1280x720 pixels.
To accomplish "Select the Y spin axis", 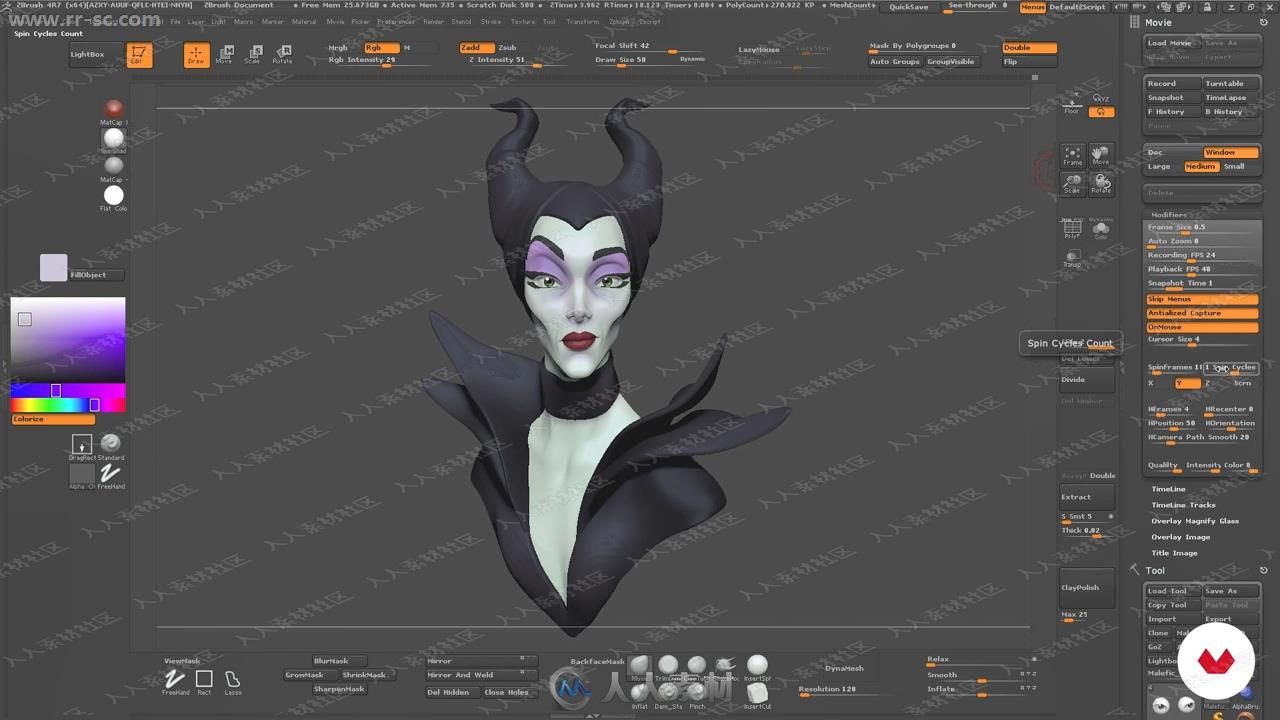I will [x=1187, y=383].
